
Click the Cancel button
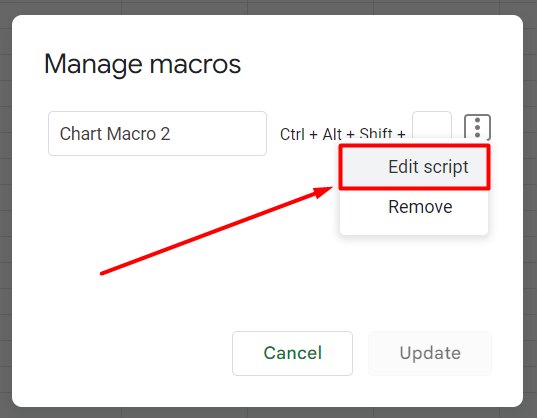click(x=292, y=353)
